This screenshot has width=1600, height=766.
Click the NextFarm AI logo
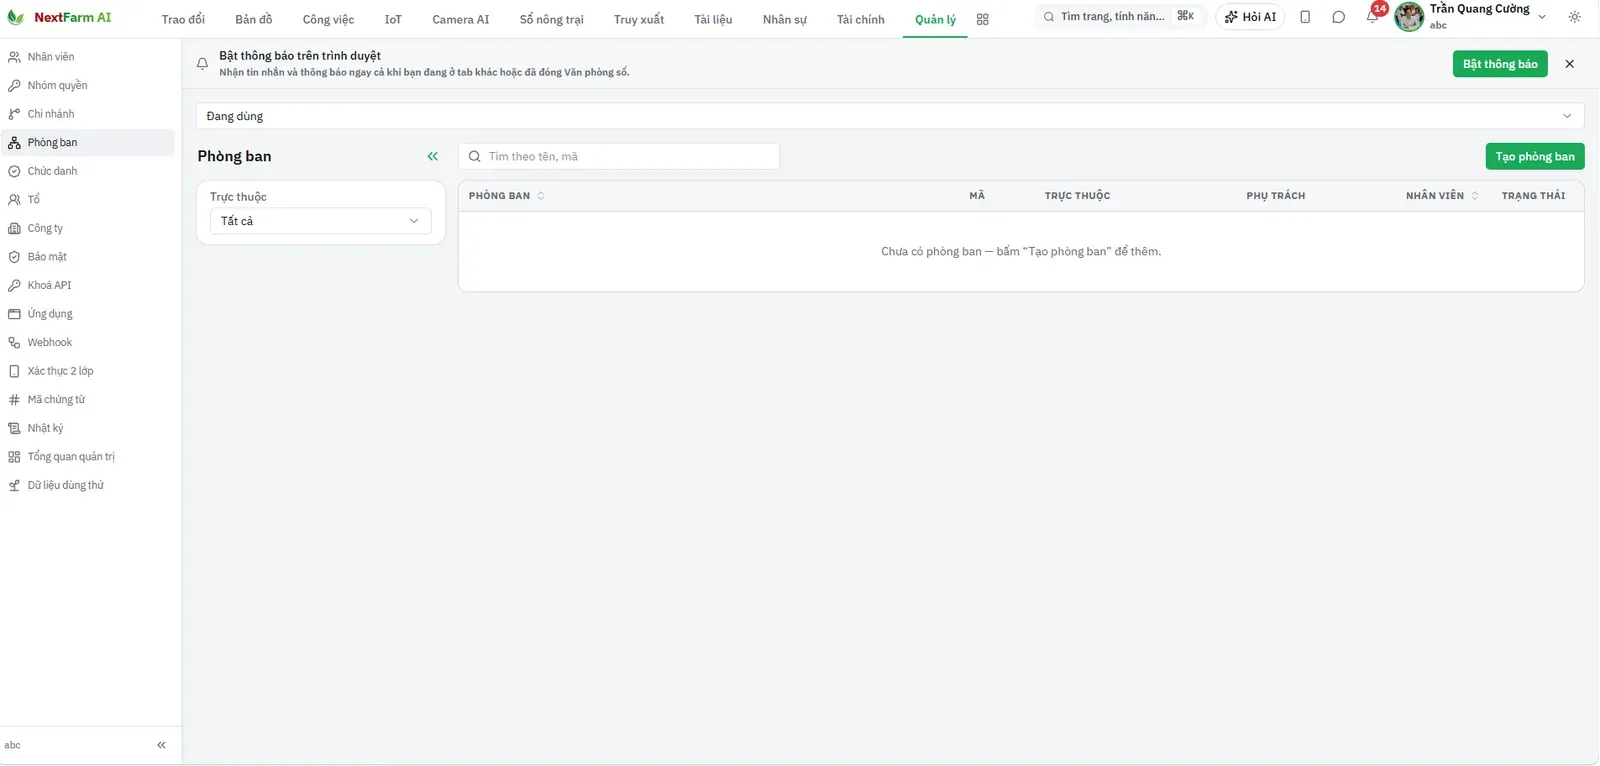[60, 17]
